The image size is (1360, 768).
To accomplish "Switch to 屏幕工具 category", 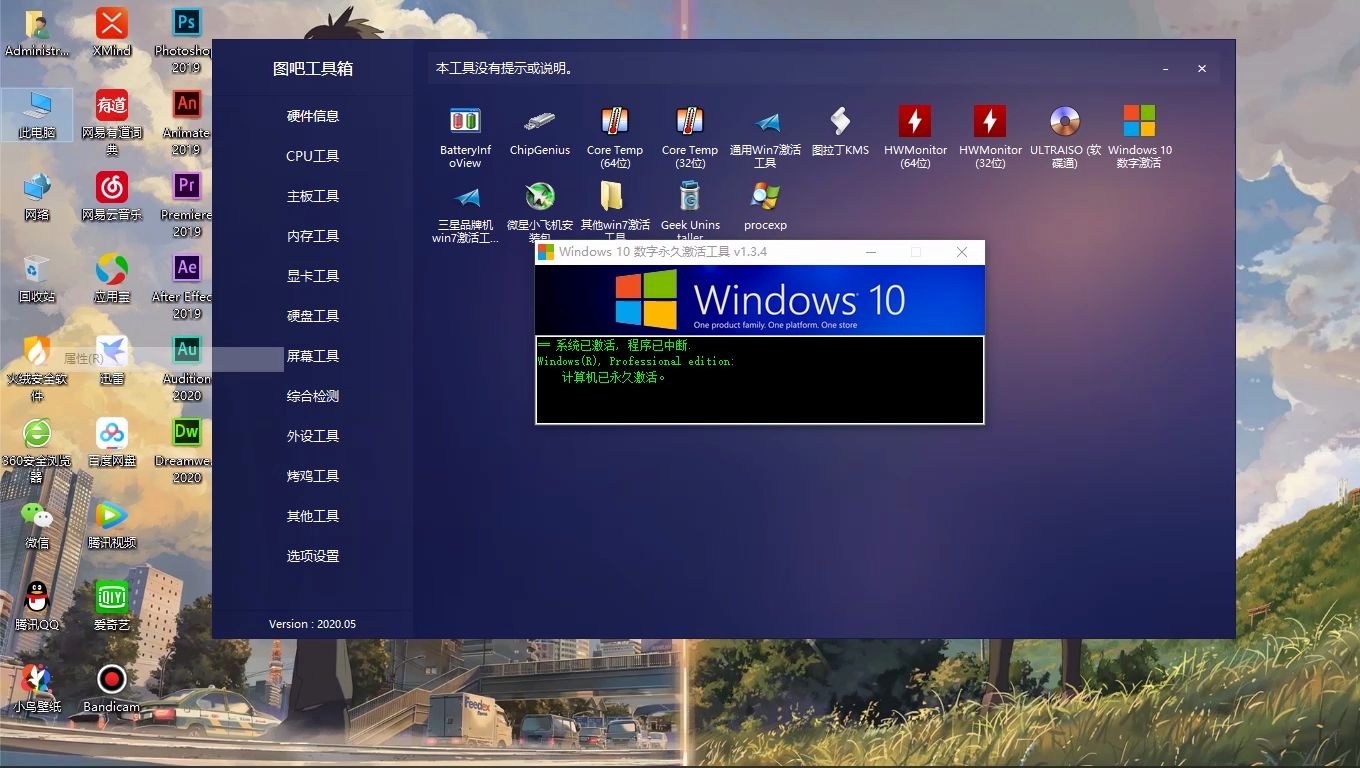I will coord(313,356).
